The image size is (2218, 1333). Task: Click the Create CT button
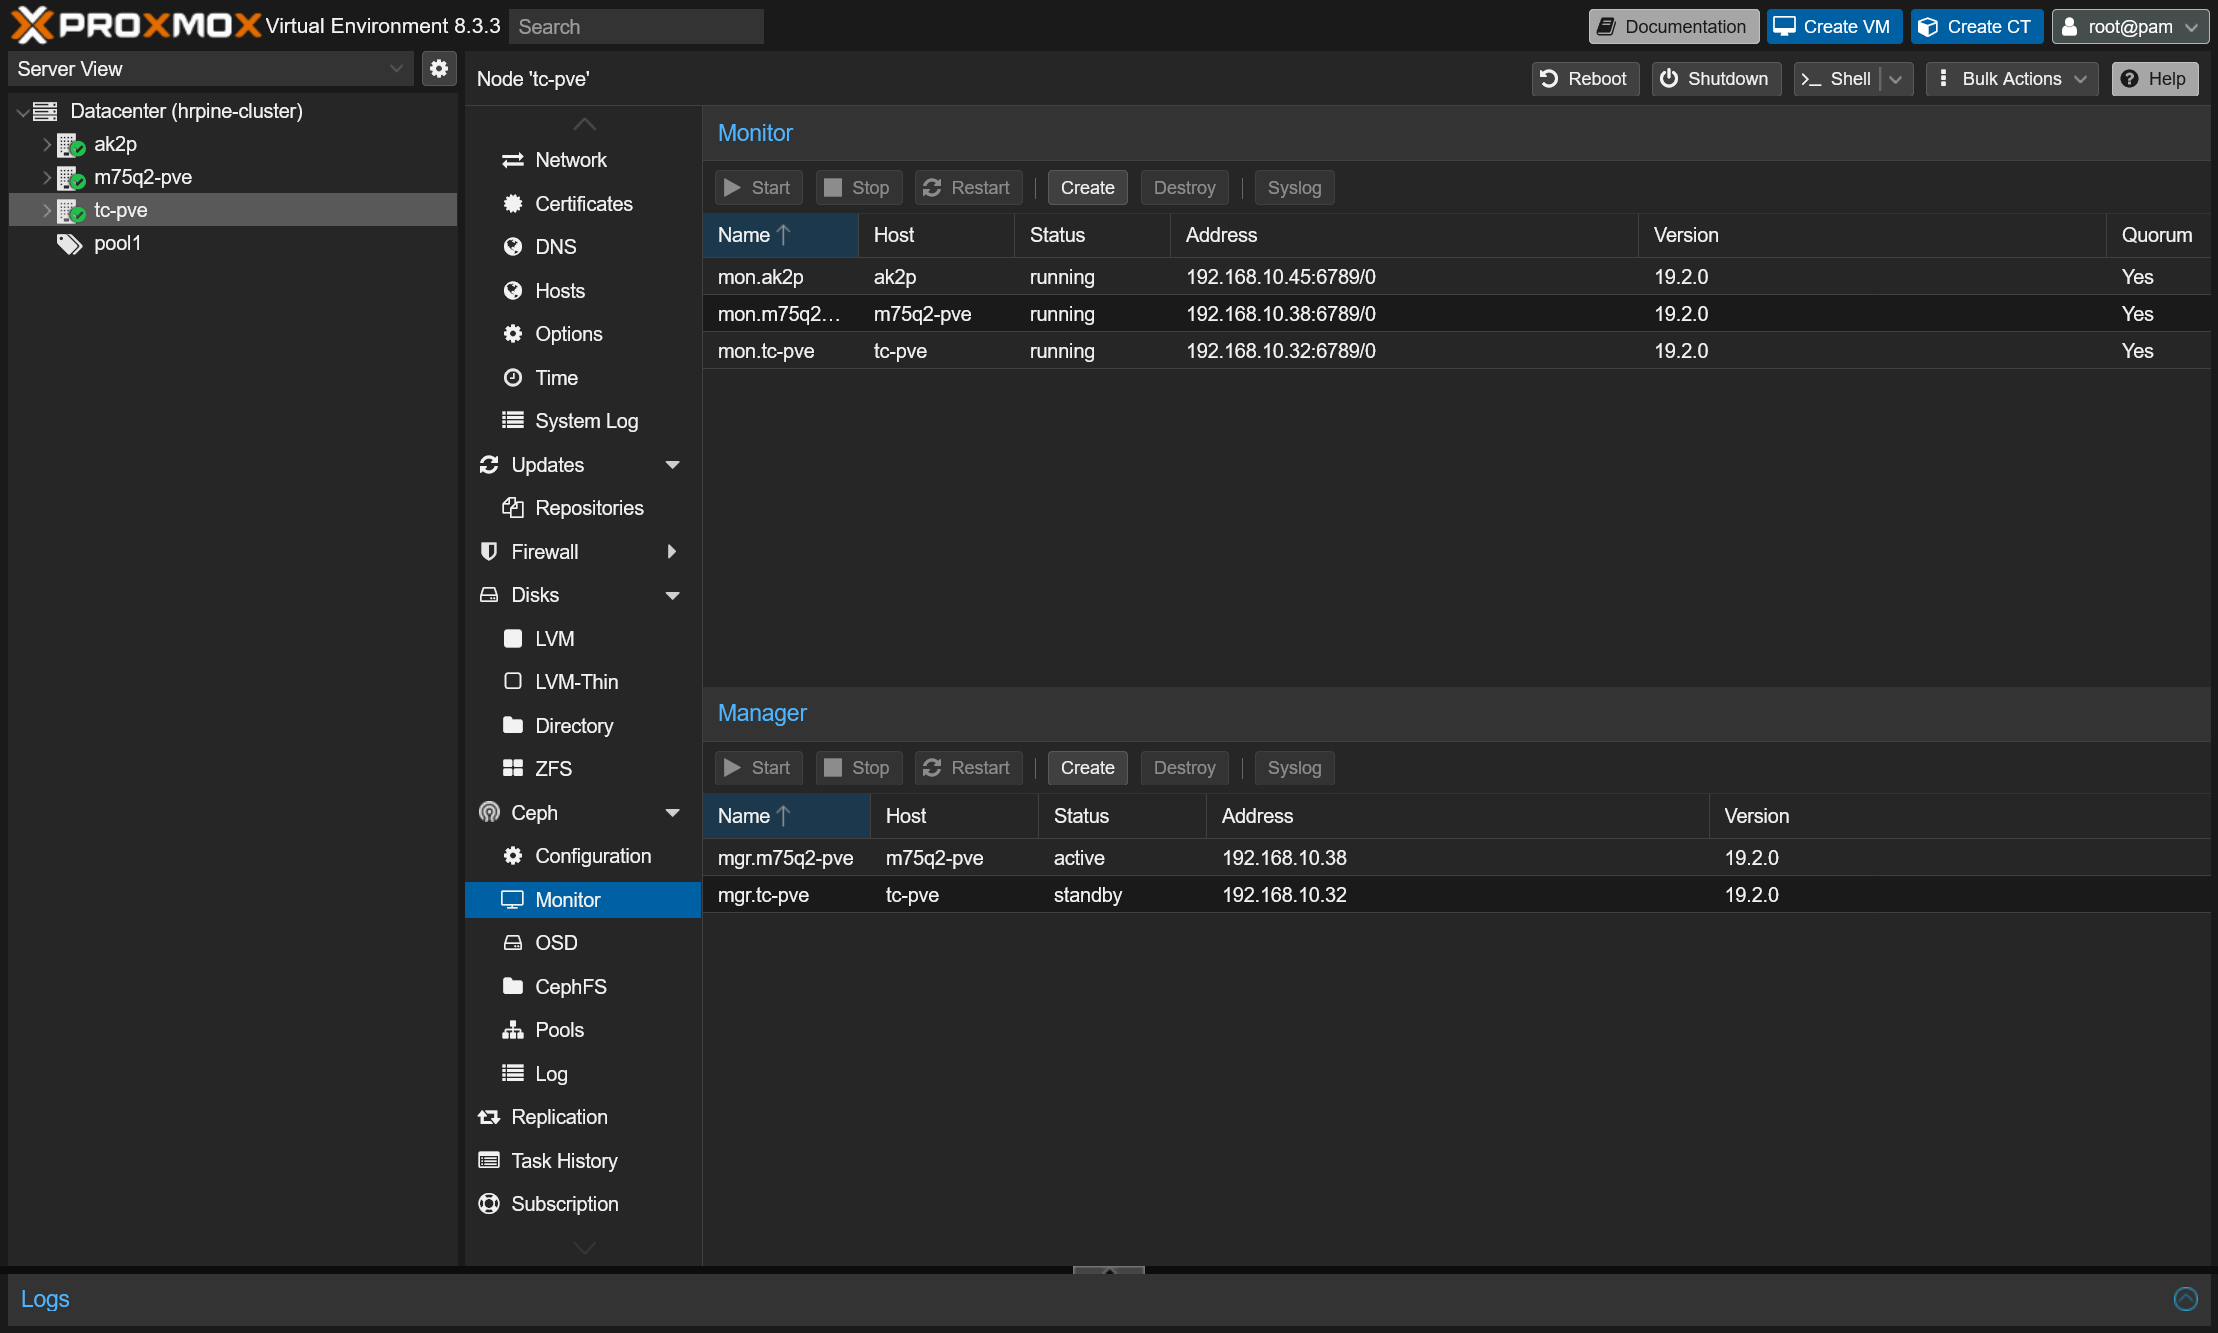coord(1977,27)
